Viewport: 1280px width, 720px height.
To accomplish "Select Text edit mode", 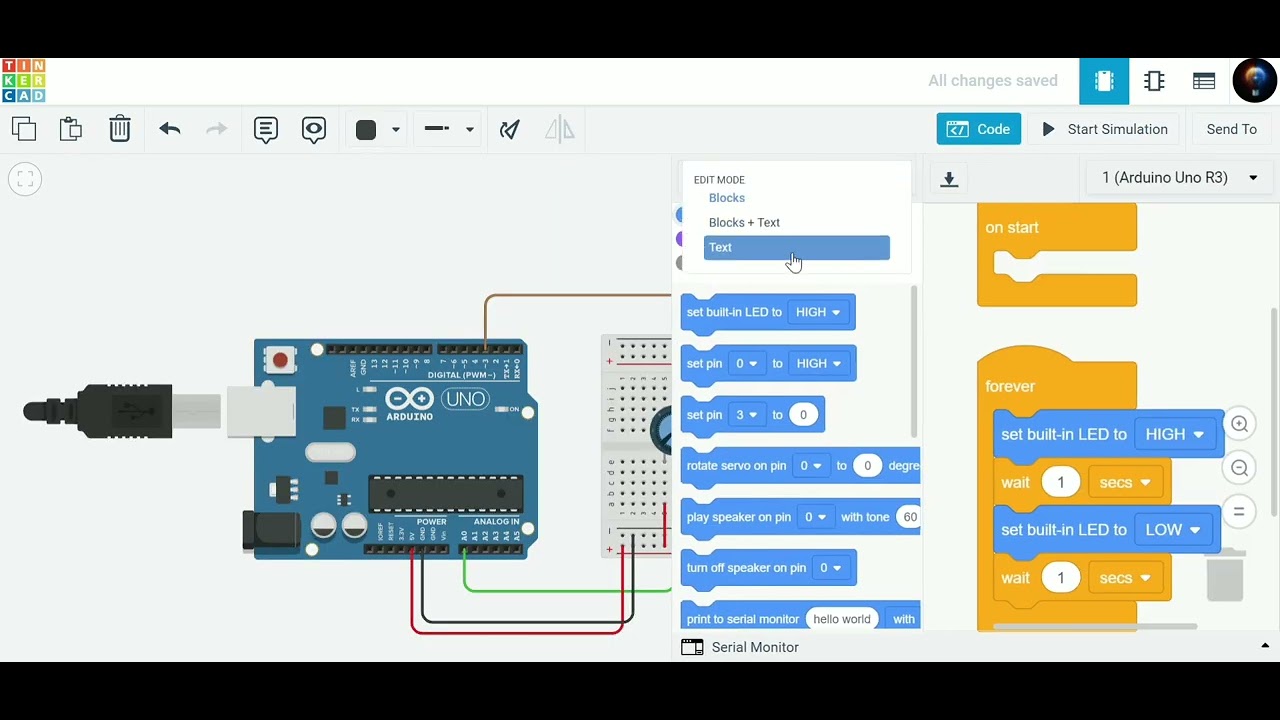I will click(x=797, y=248).
